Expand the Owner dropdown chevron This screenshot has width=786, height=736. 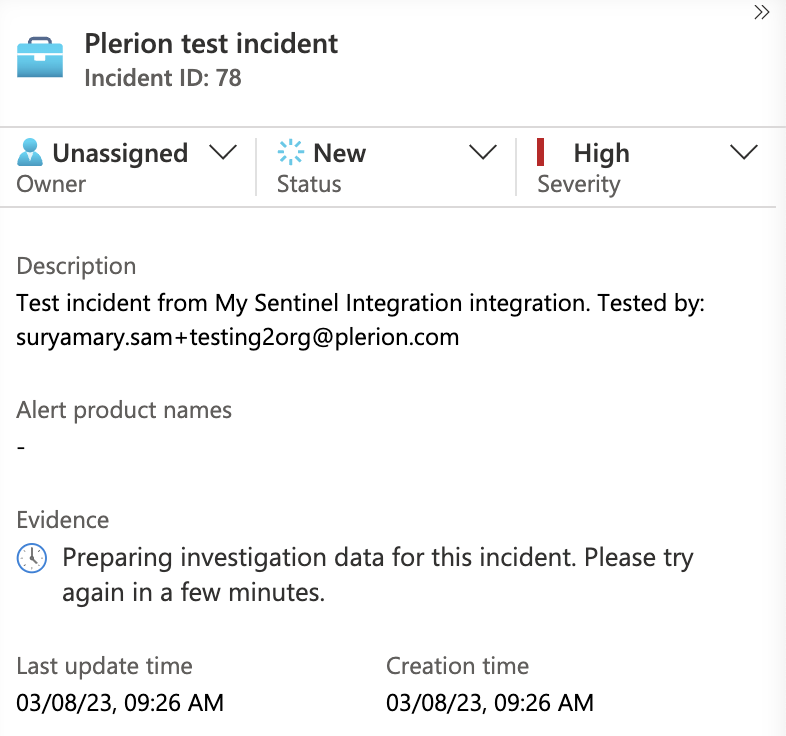pyautogui.click(x=223, y=152)
